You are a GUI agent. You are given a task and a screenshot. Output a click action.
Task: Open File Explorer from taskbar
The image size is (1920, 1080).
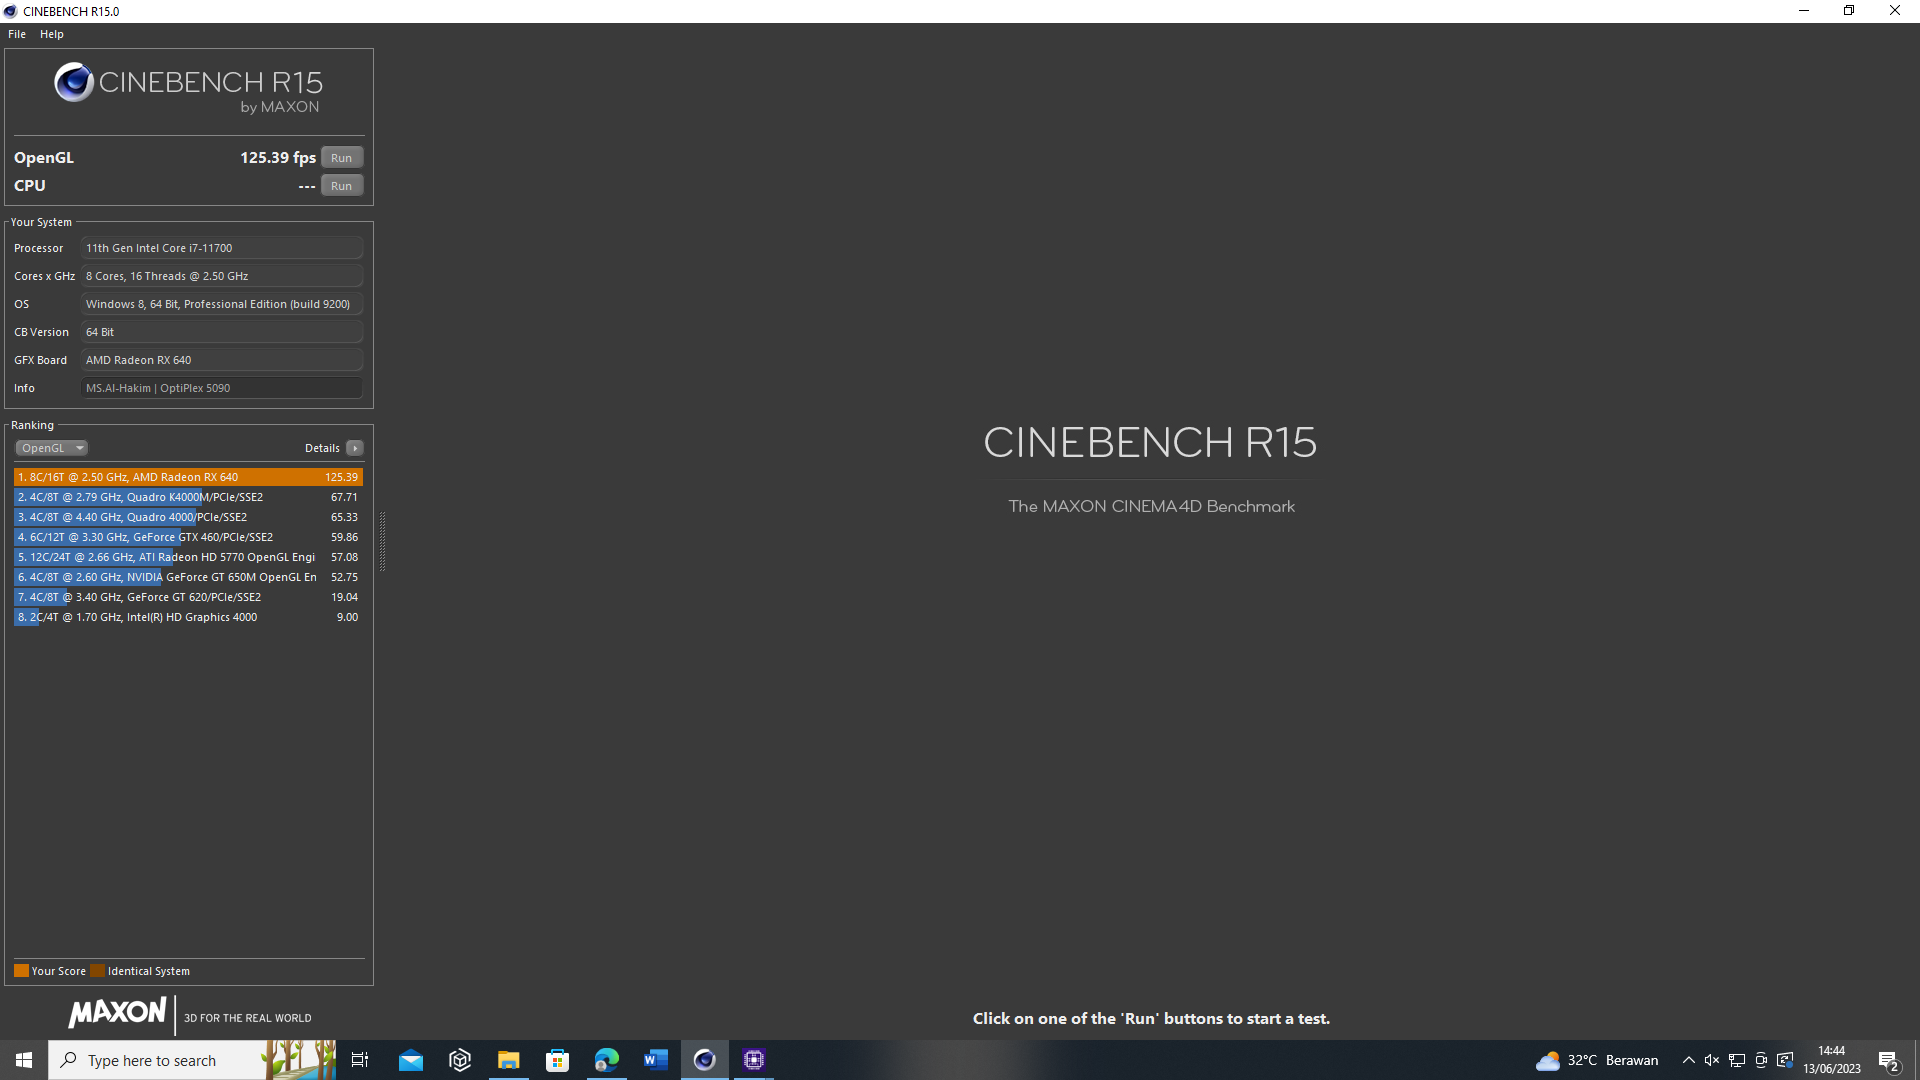pos(509,1060)
